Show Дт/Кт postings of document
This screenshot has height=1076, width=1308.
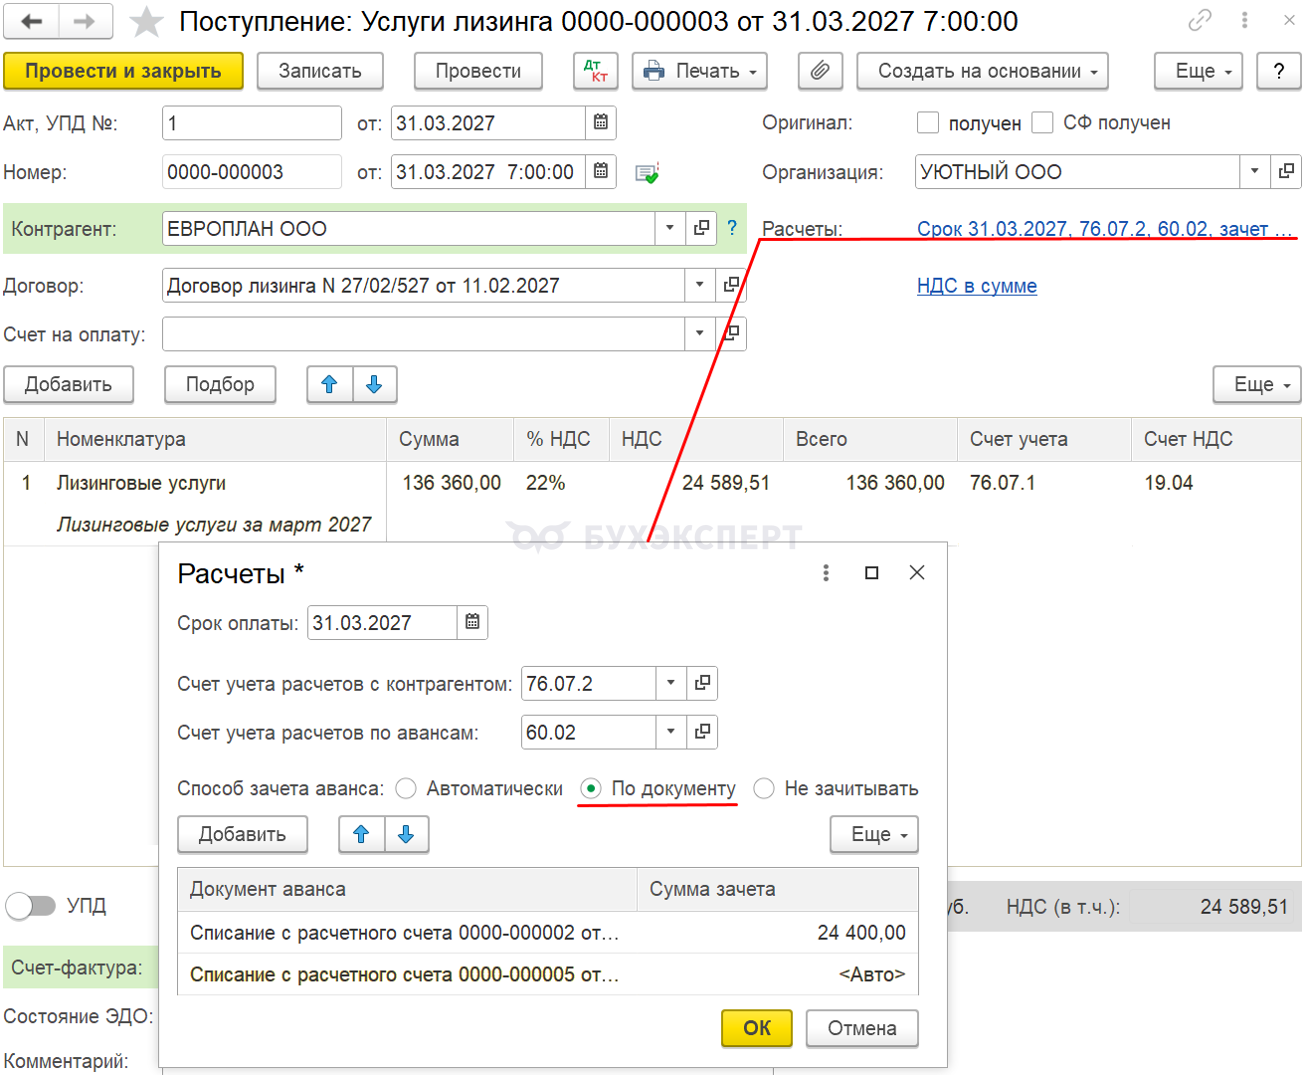[596, 71]
